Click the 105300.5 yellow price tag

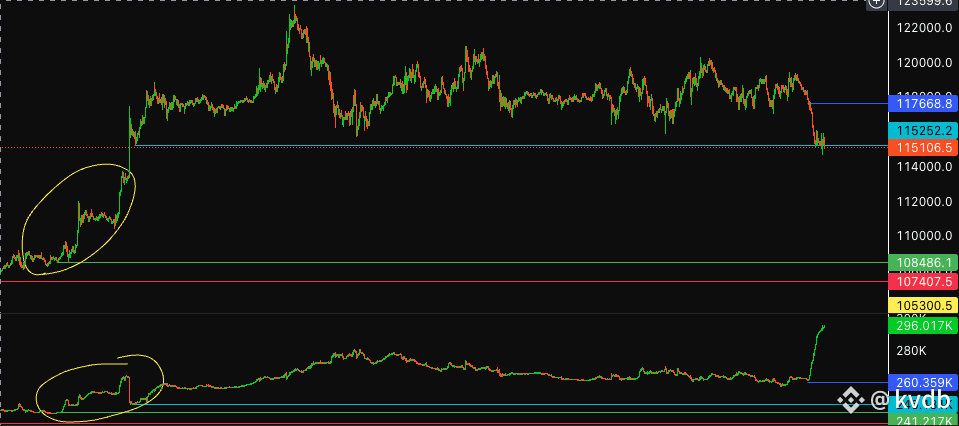922,305
